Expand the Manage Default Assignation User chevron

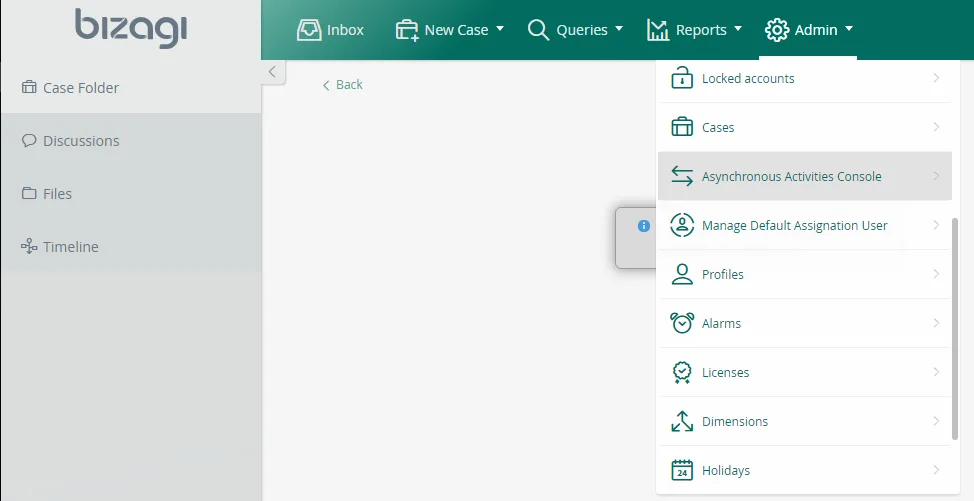(x=936, y=225)
